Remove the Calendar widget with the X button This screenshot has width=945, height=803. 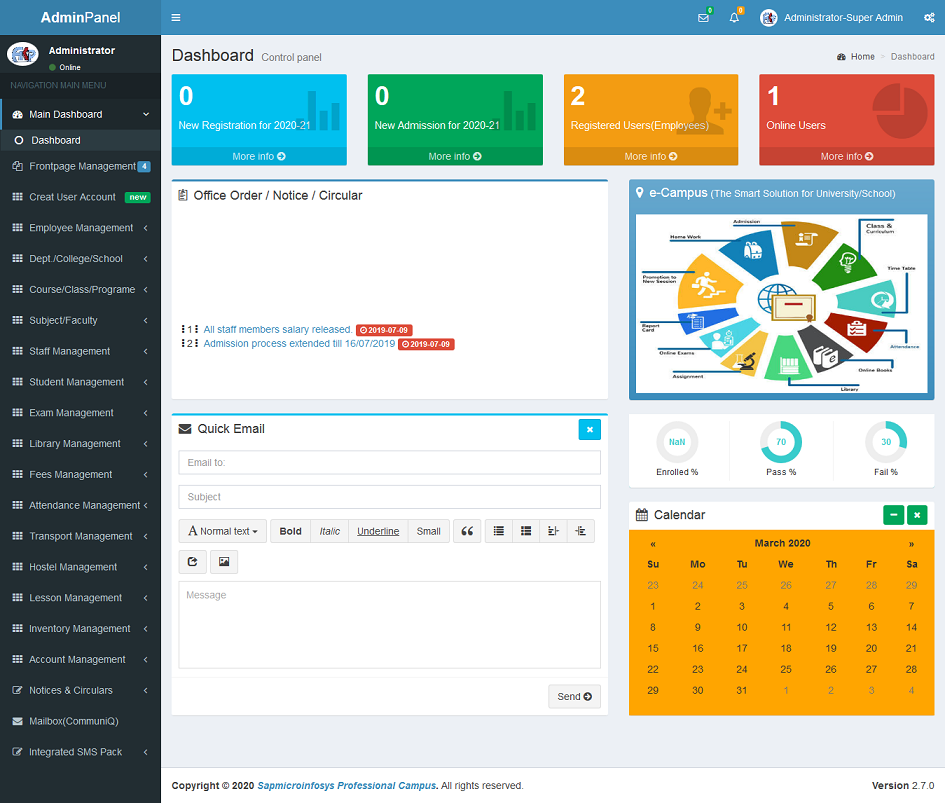tap(917, 515)
